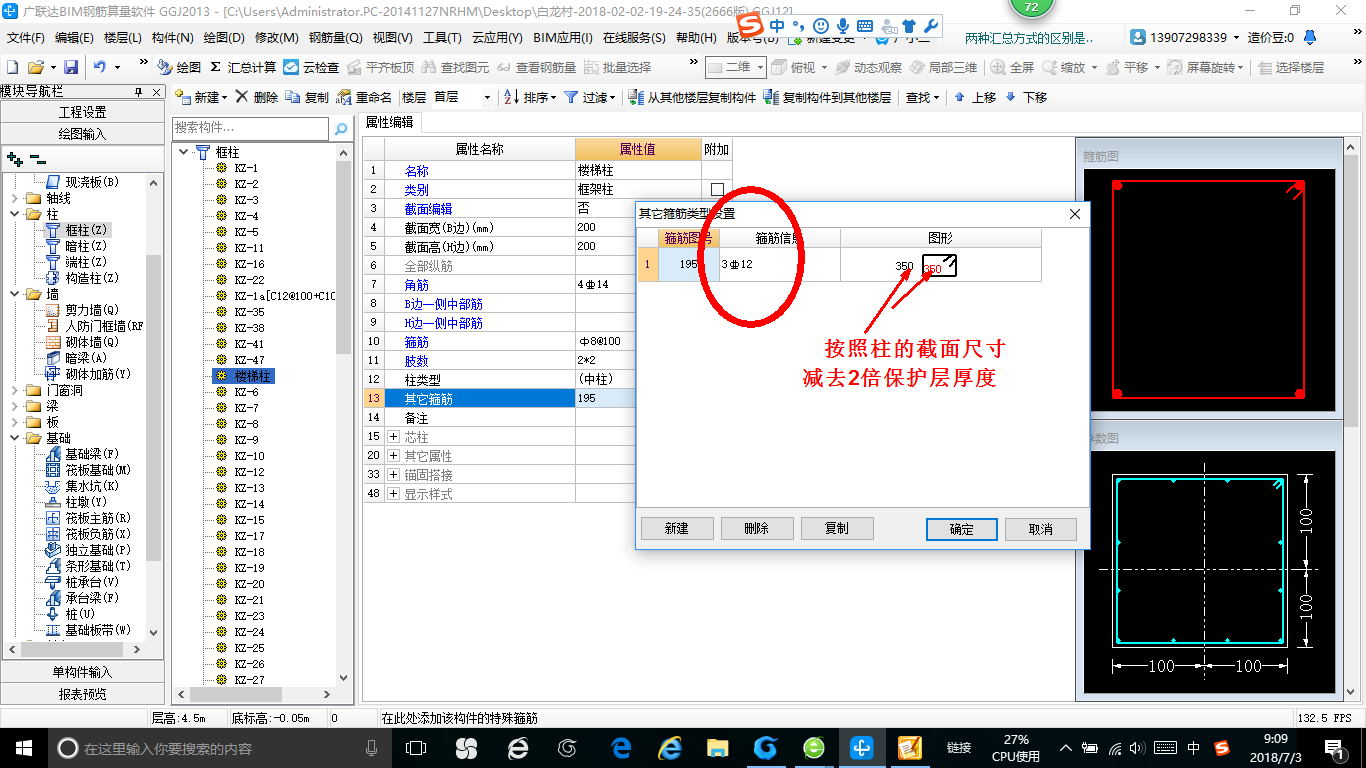This screenshot has width=1366, height=768.
Task: Select 构造柱(Z) in the navigation tree
Action: [x=81, y=278]
